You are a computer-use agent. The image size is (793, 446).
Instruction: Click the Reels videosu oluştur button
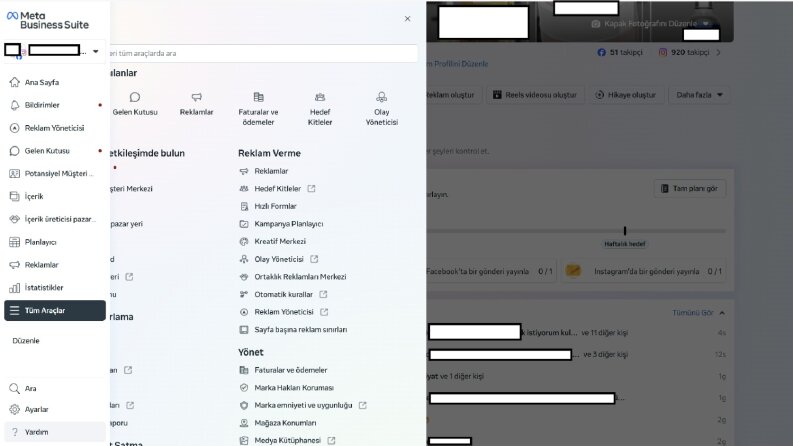535,95
